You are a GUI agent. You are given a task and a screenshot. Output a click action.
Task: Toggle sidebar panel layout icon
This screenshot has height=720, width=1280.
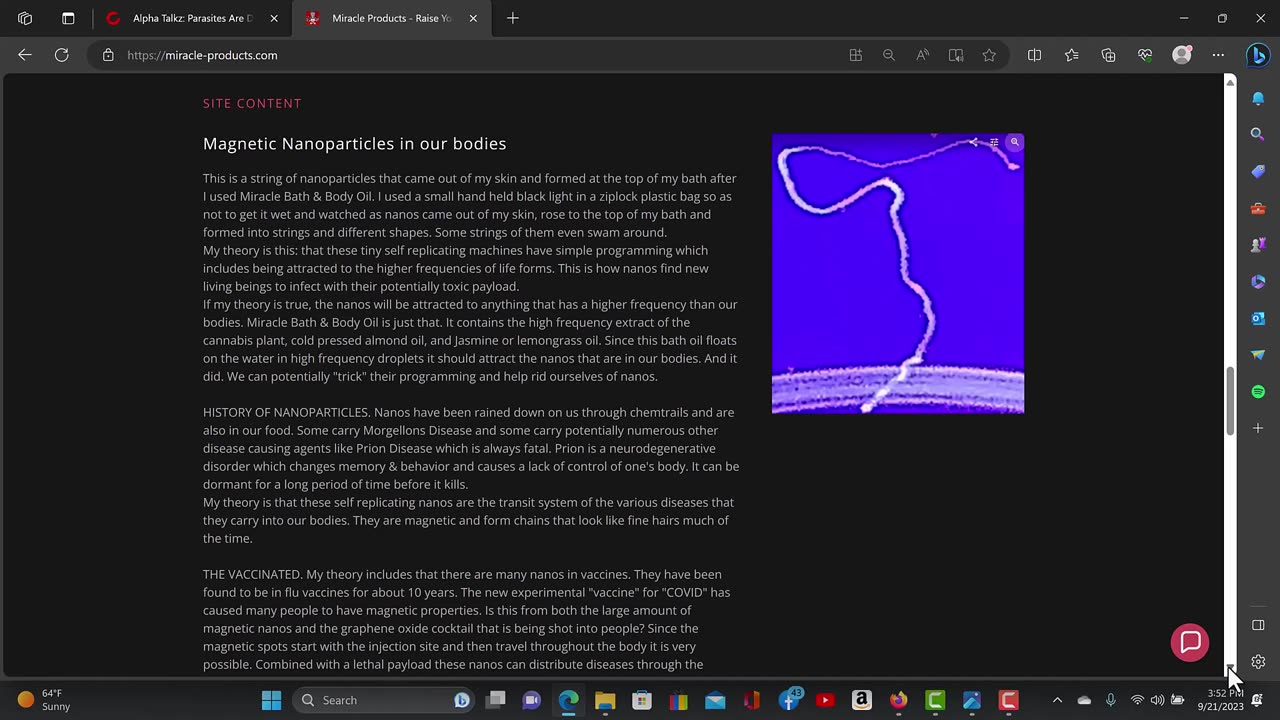point(1258,625)
